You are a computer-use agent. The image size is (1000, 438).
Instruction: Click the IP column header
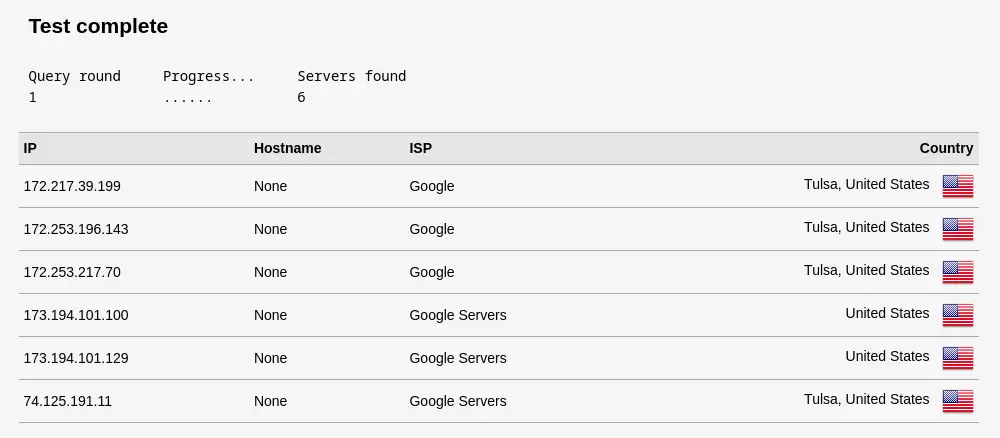click(31, 148)
